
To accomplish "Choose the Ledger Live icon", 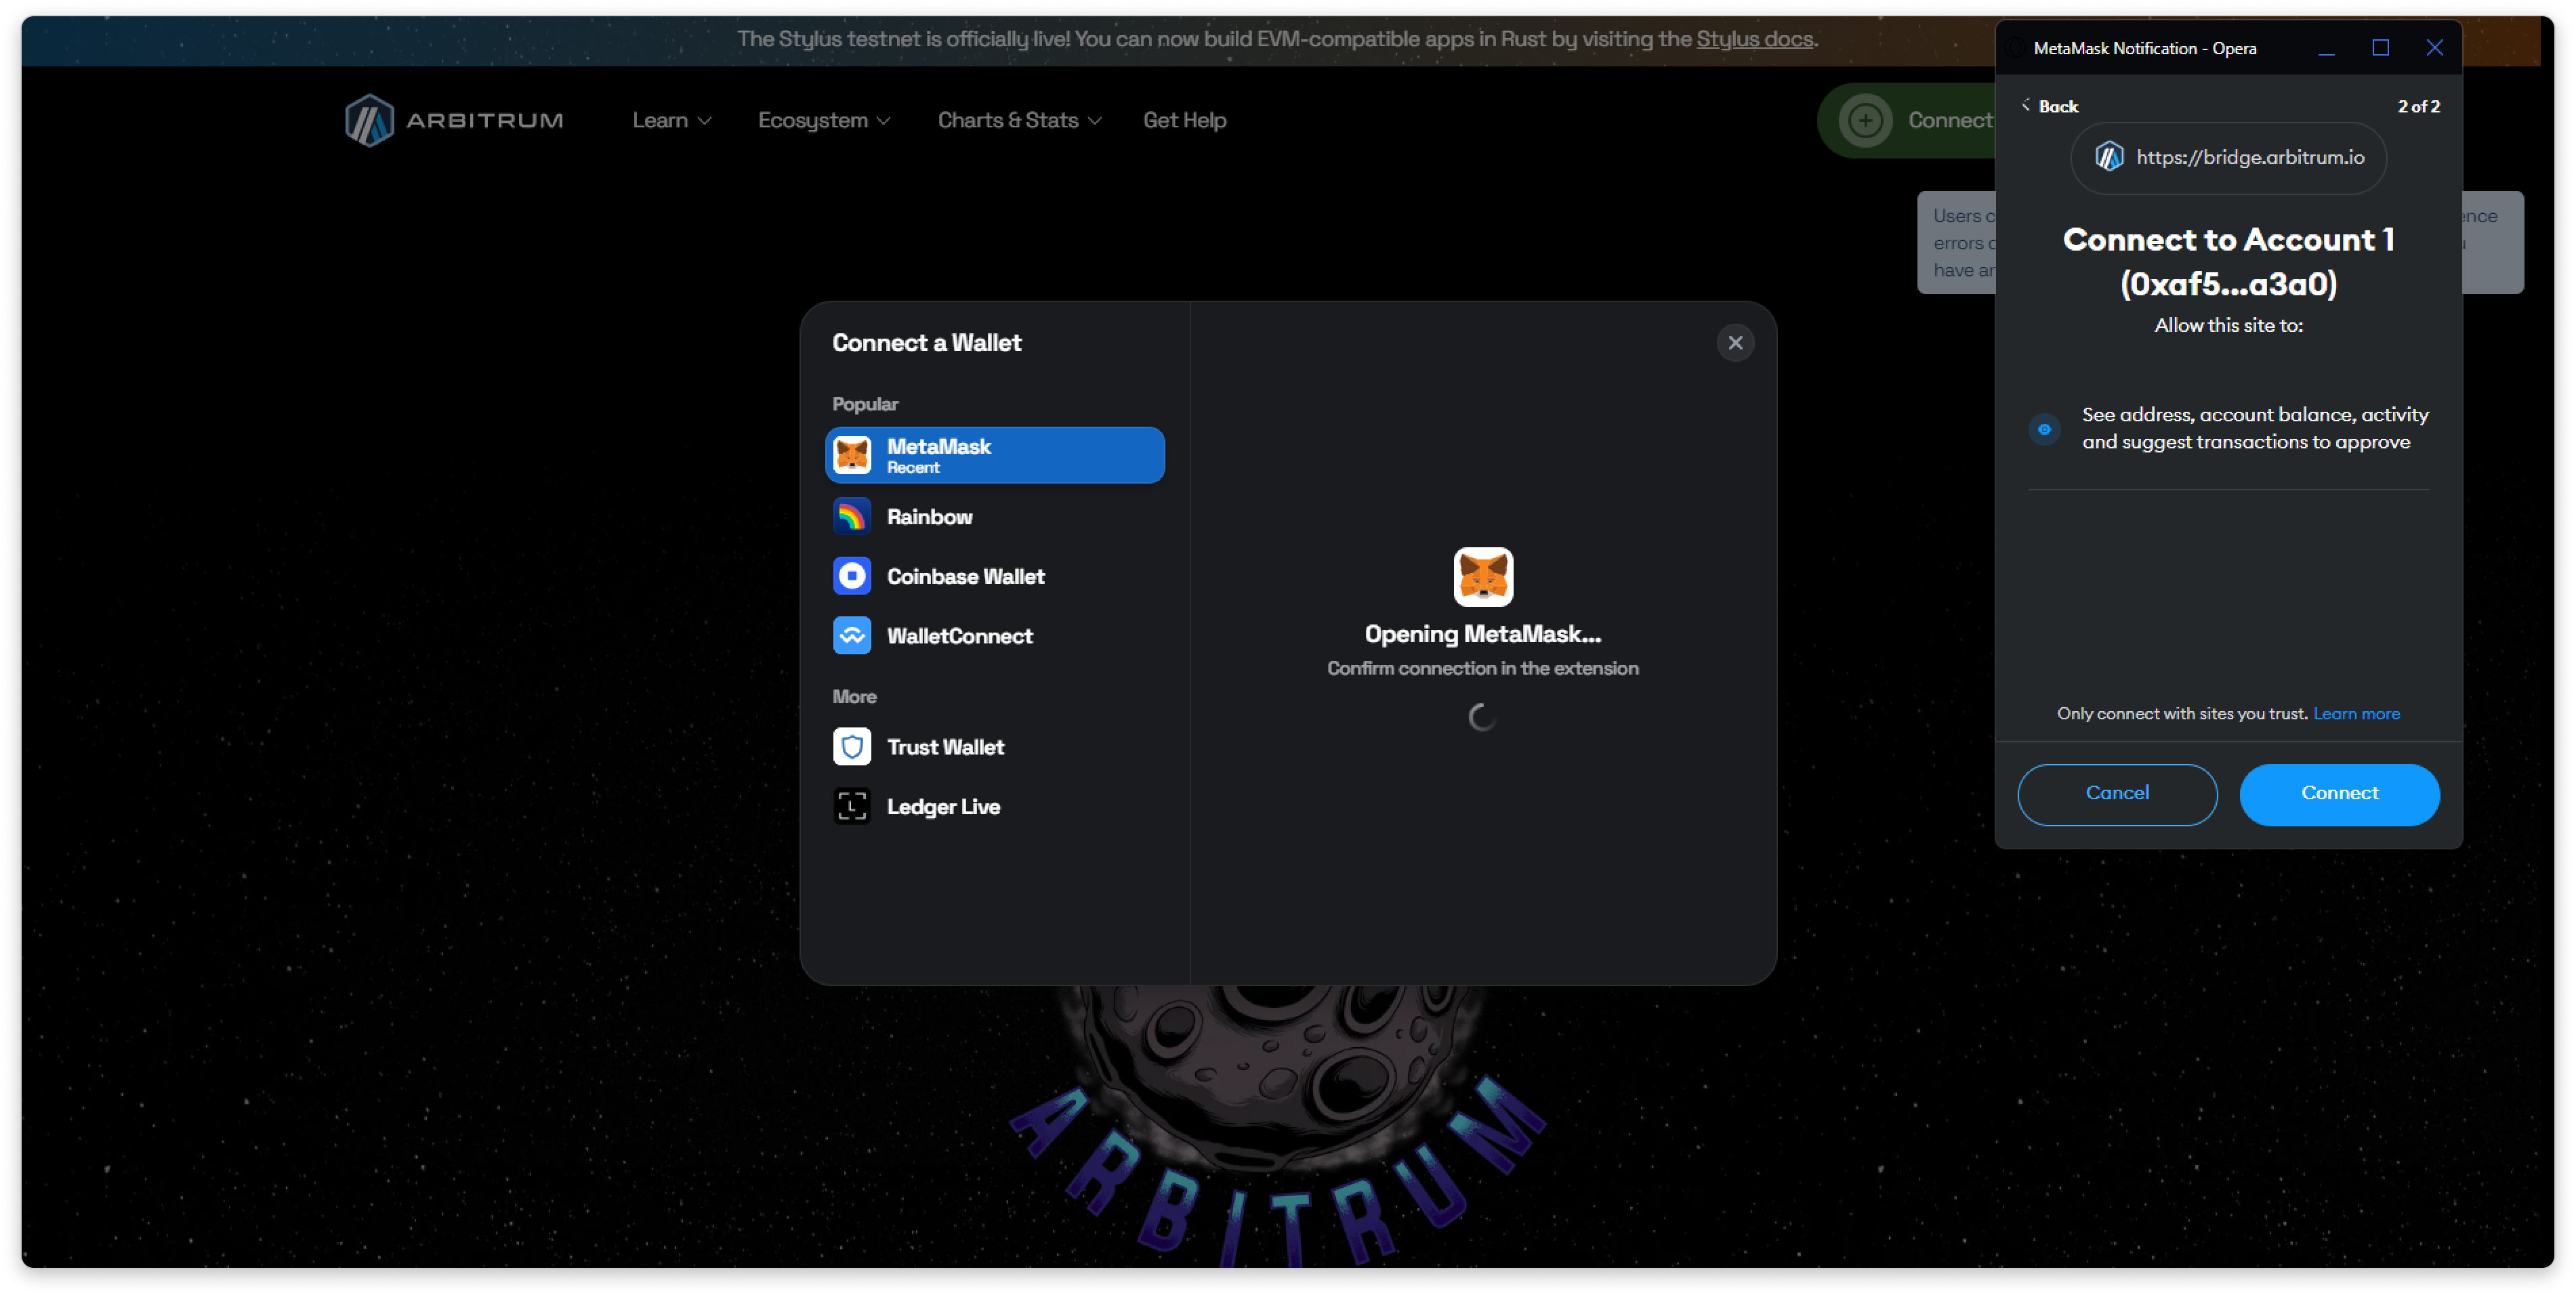I will pos(852,807).
